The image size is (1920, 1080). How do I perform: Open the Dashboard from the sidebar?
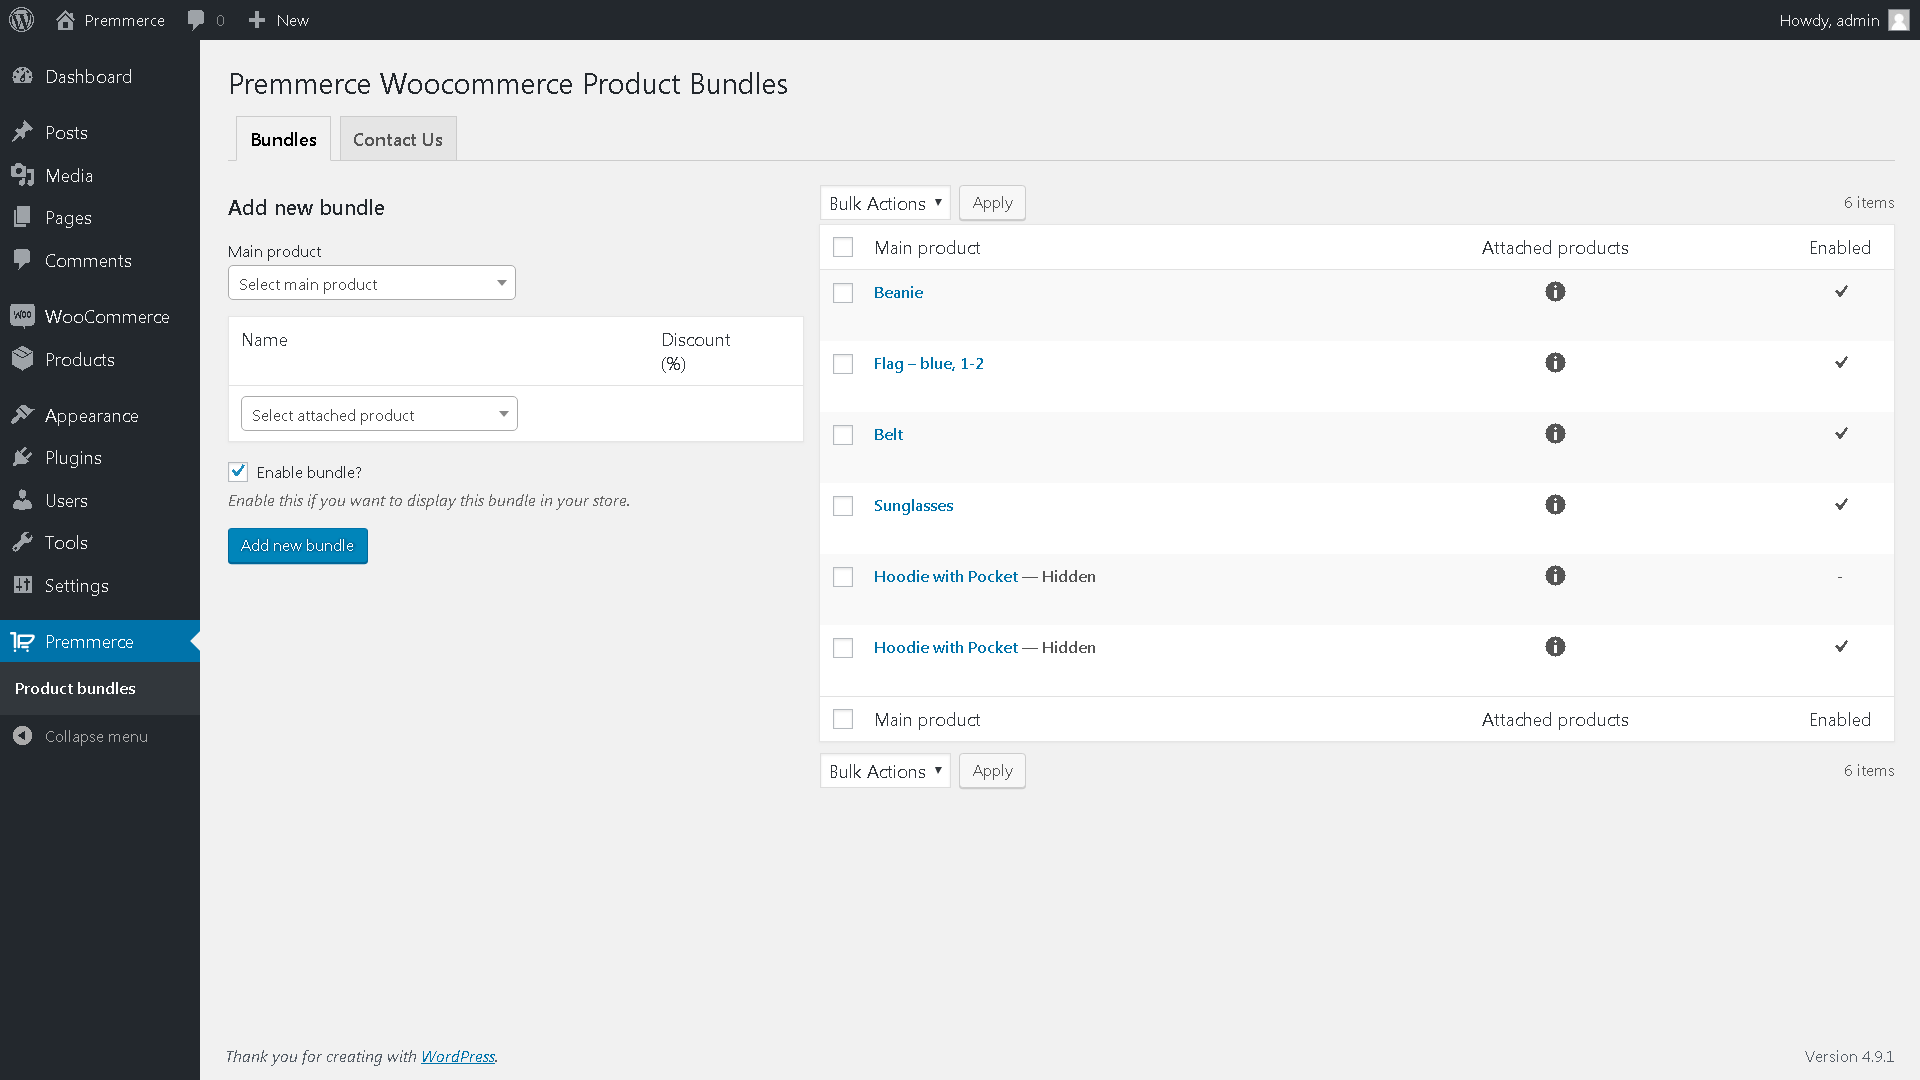coord(88,77)
